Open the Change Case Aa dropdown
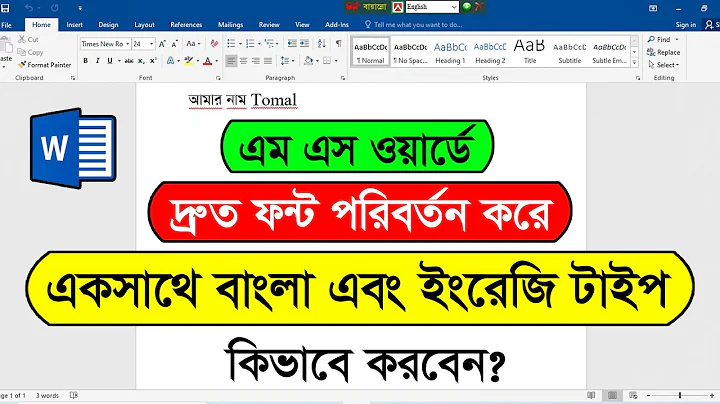720x404 pixels. pyautogui.click(x=193, y=44)
